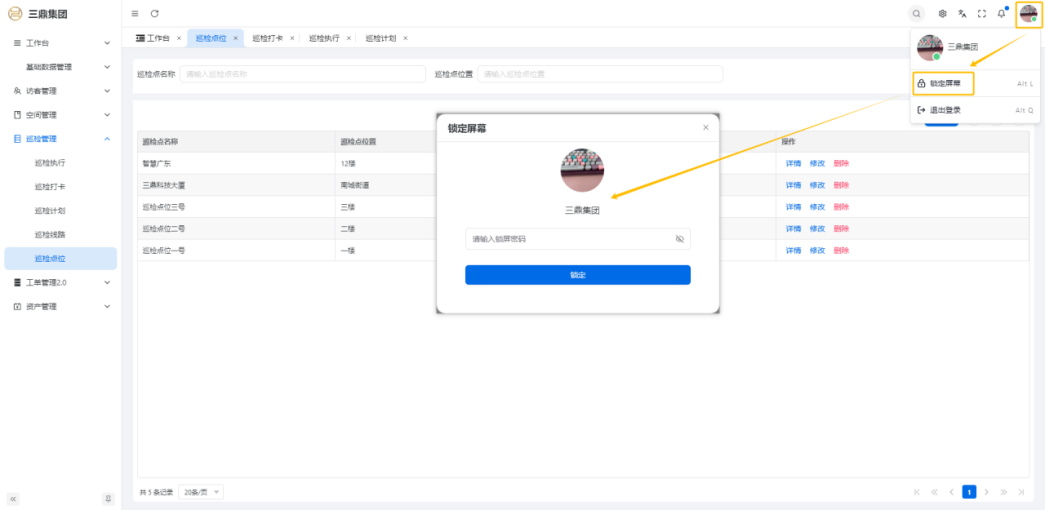
Task: Open the notifications bell
Action: click(x=1001, y=14)
